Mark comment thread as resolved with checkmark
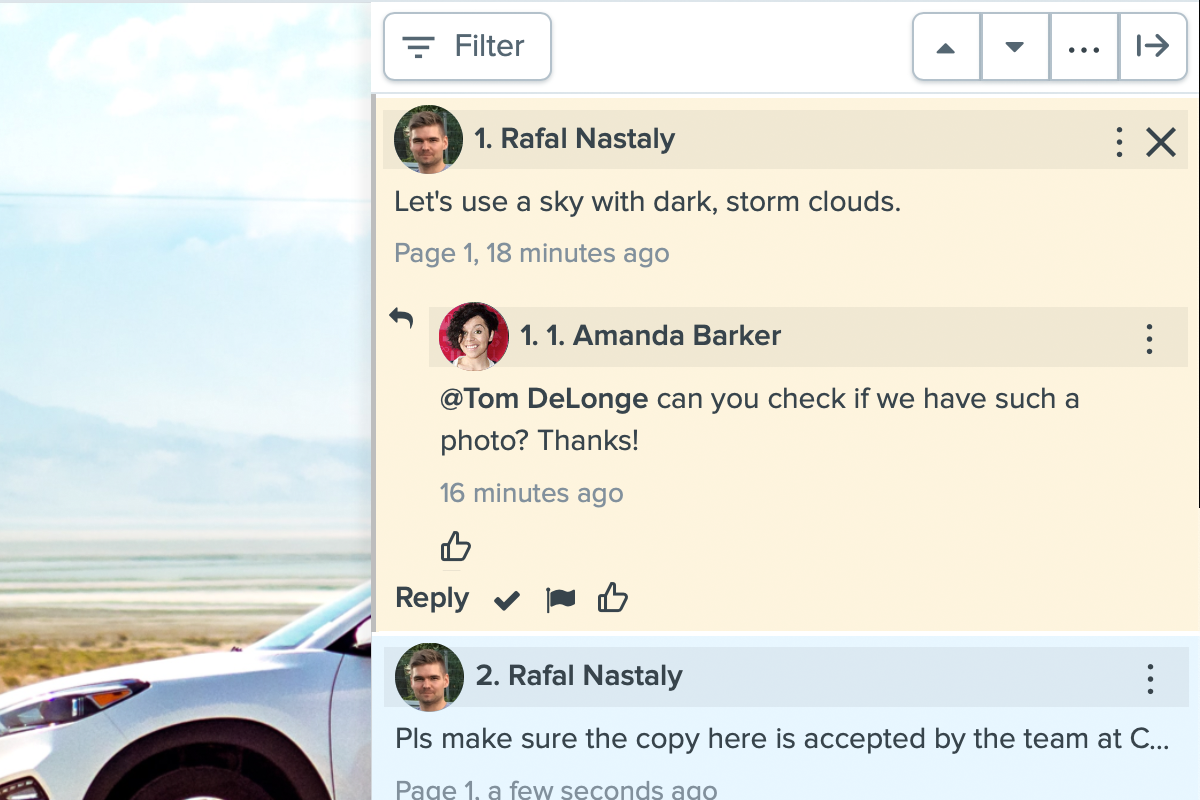Image resolution: width=1200 pixels, height=800 pixels. (507, 600)
